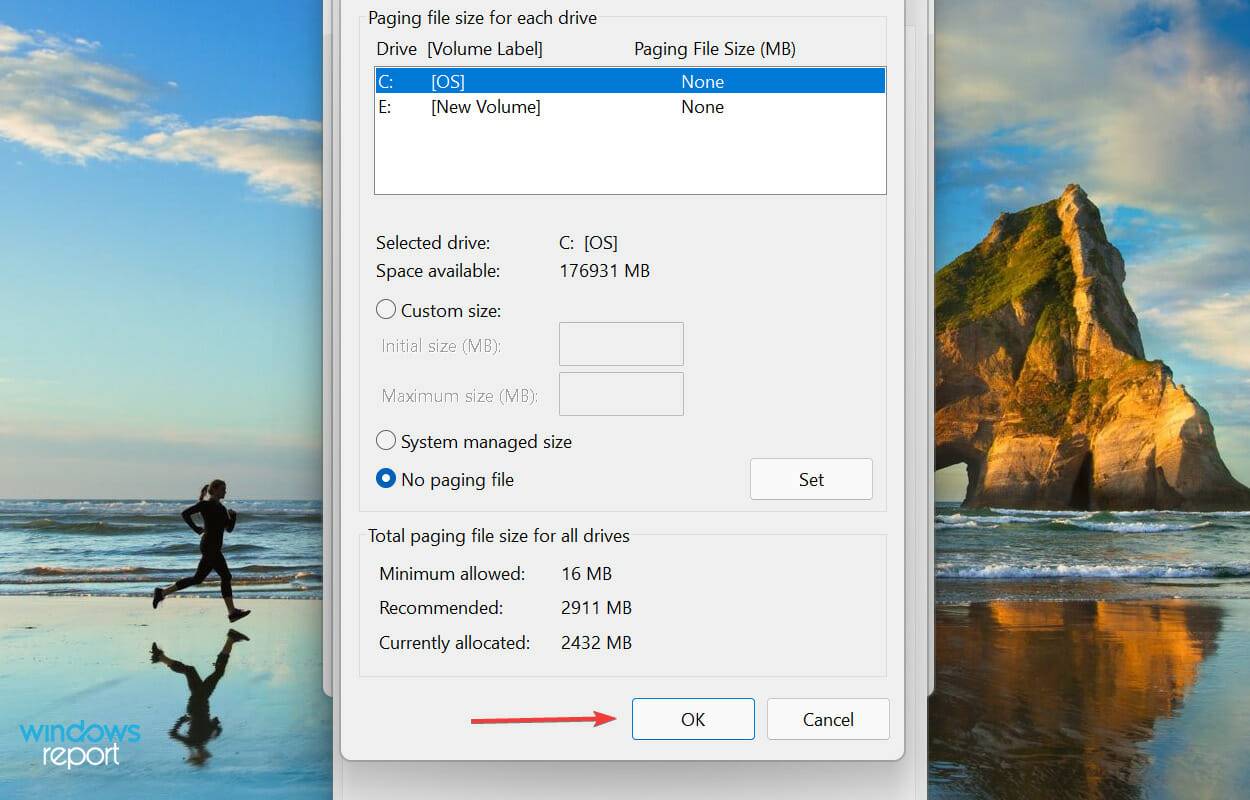Click the OK button

click(693, 719)
